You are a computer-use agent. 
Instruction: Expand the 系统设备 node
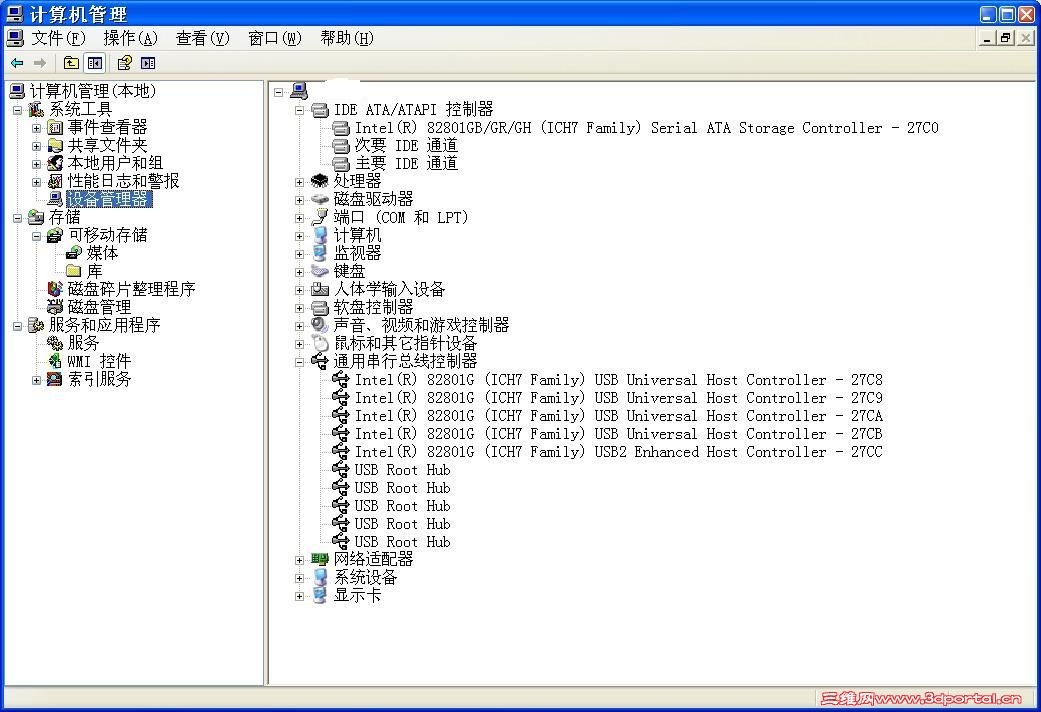[x=299, y=578]
